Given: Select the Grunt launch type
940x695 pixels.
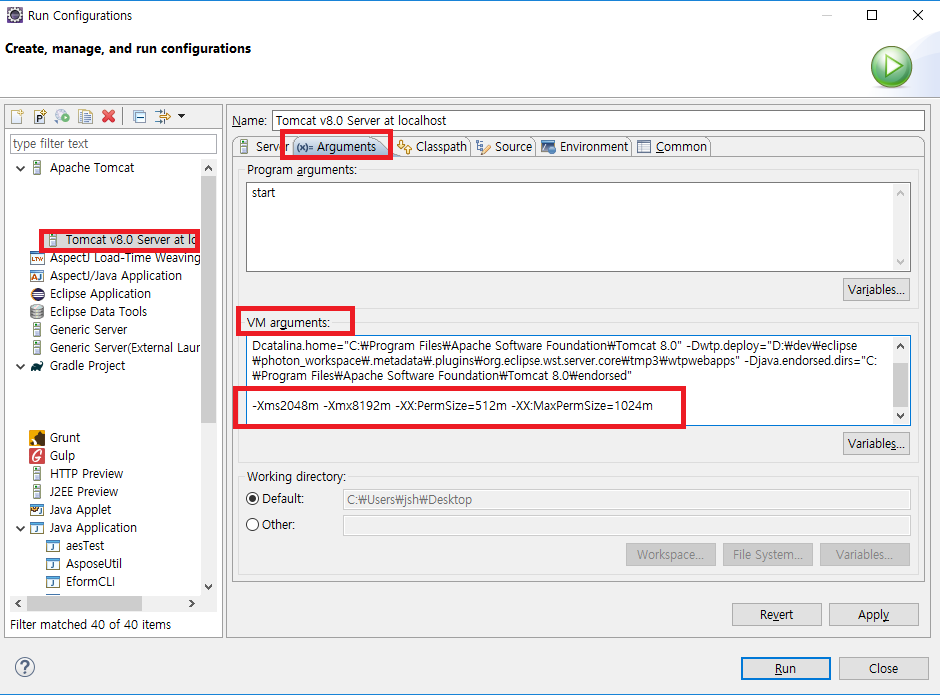Looking at the screenshot, I should click(x=55, y=438).
